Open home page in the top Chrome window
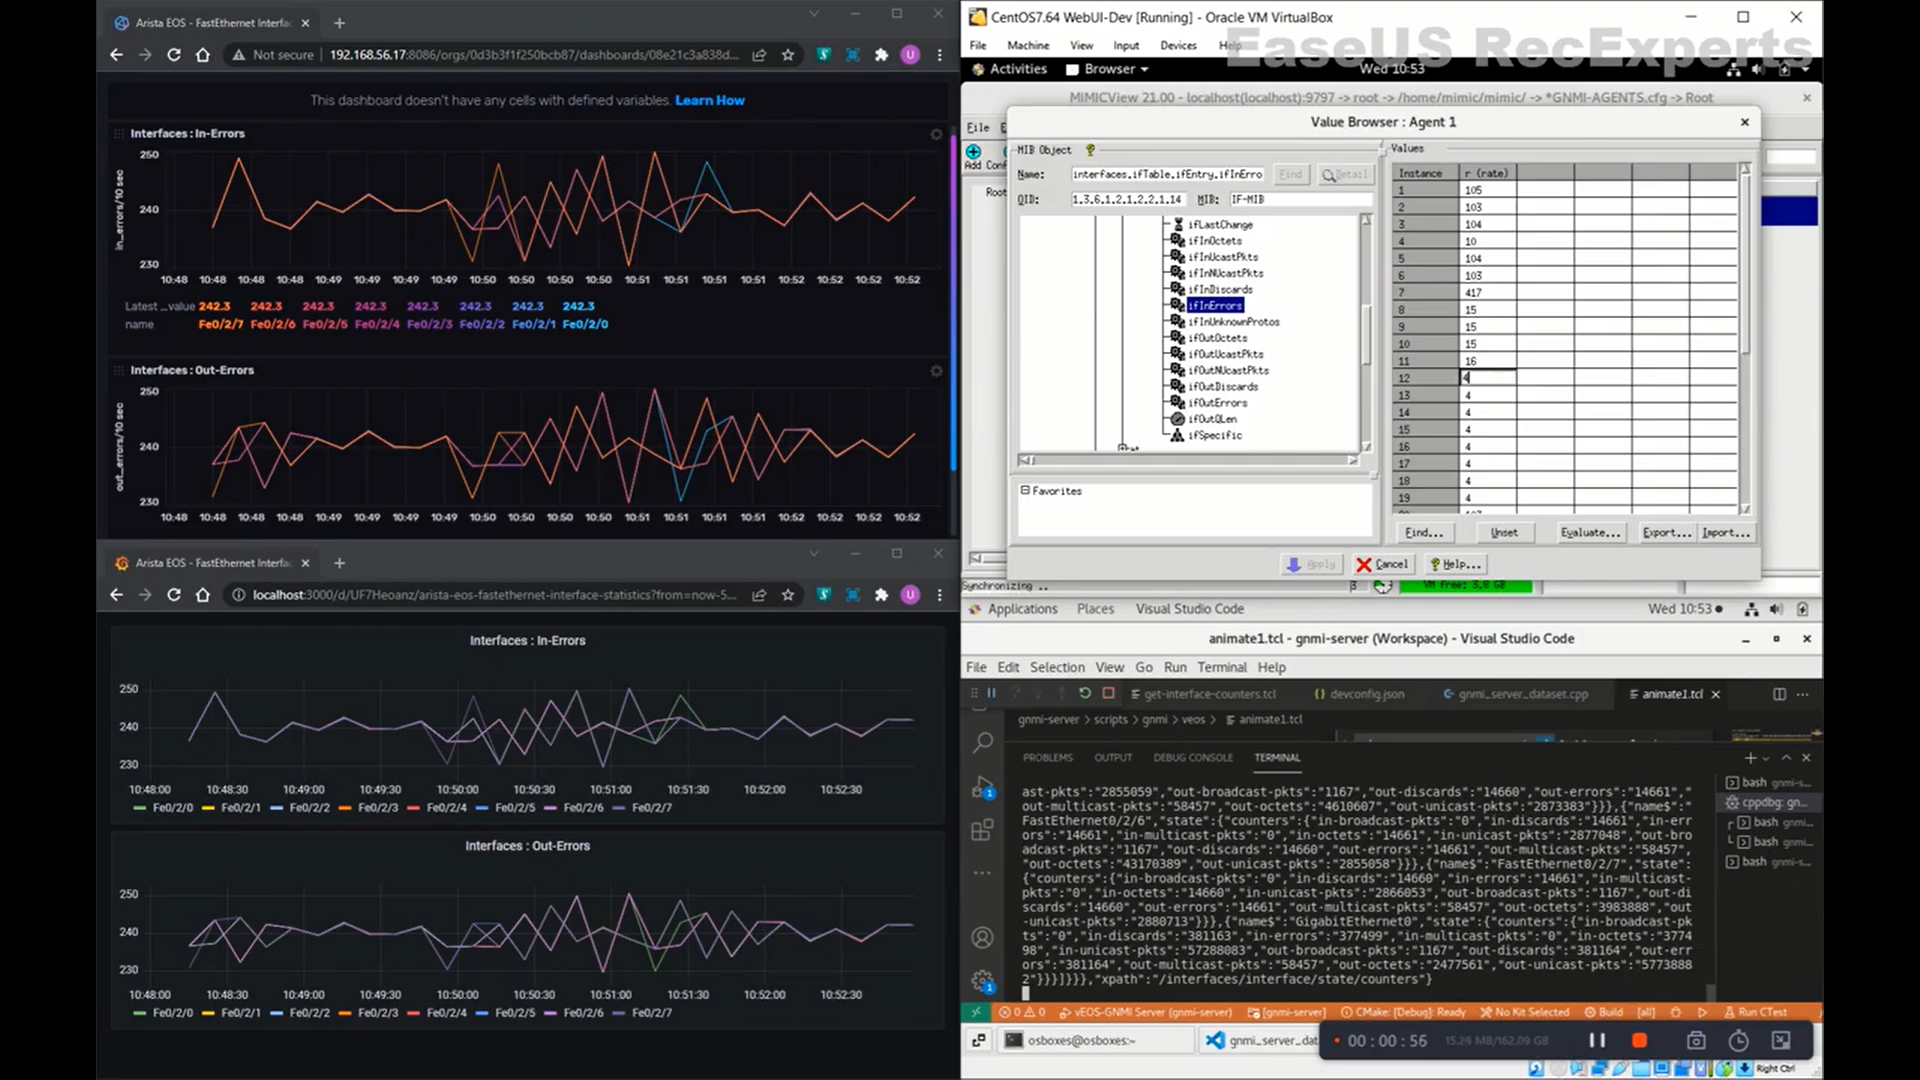Image resolution: width=1920 pixels, height=1080 pixels. coord(203,55)
